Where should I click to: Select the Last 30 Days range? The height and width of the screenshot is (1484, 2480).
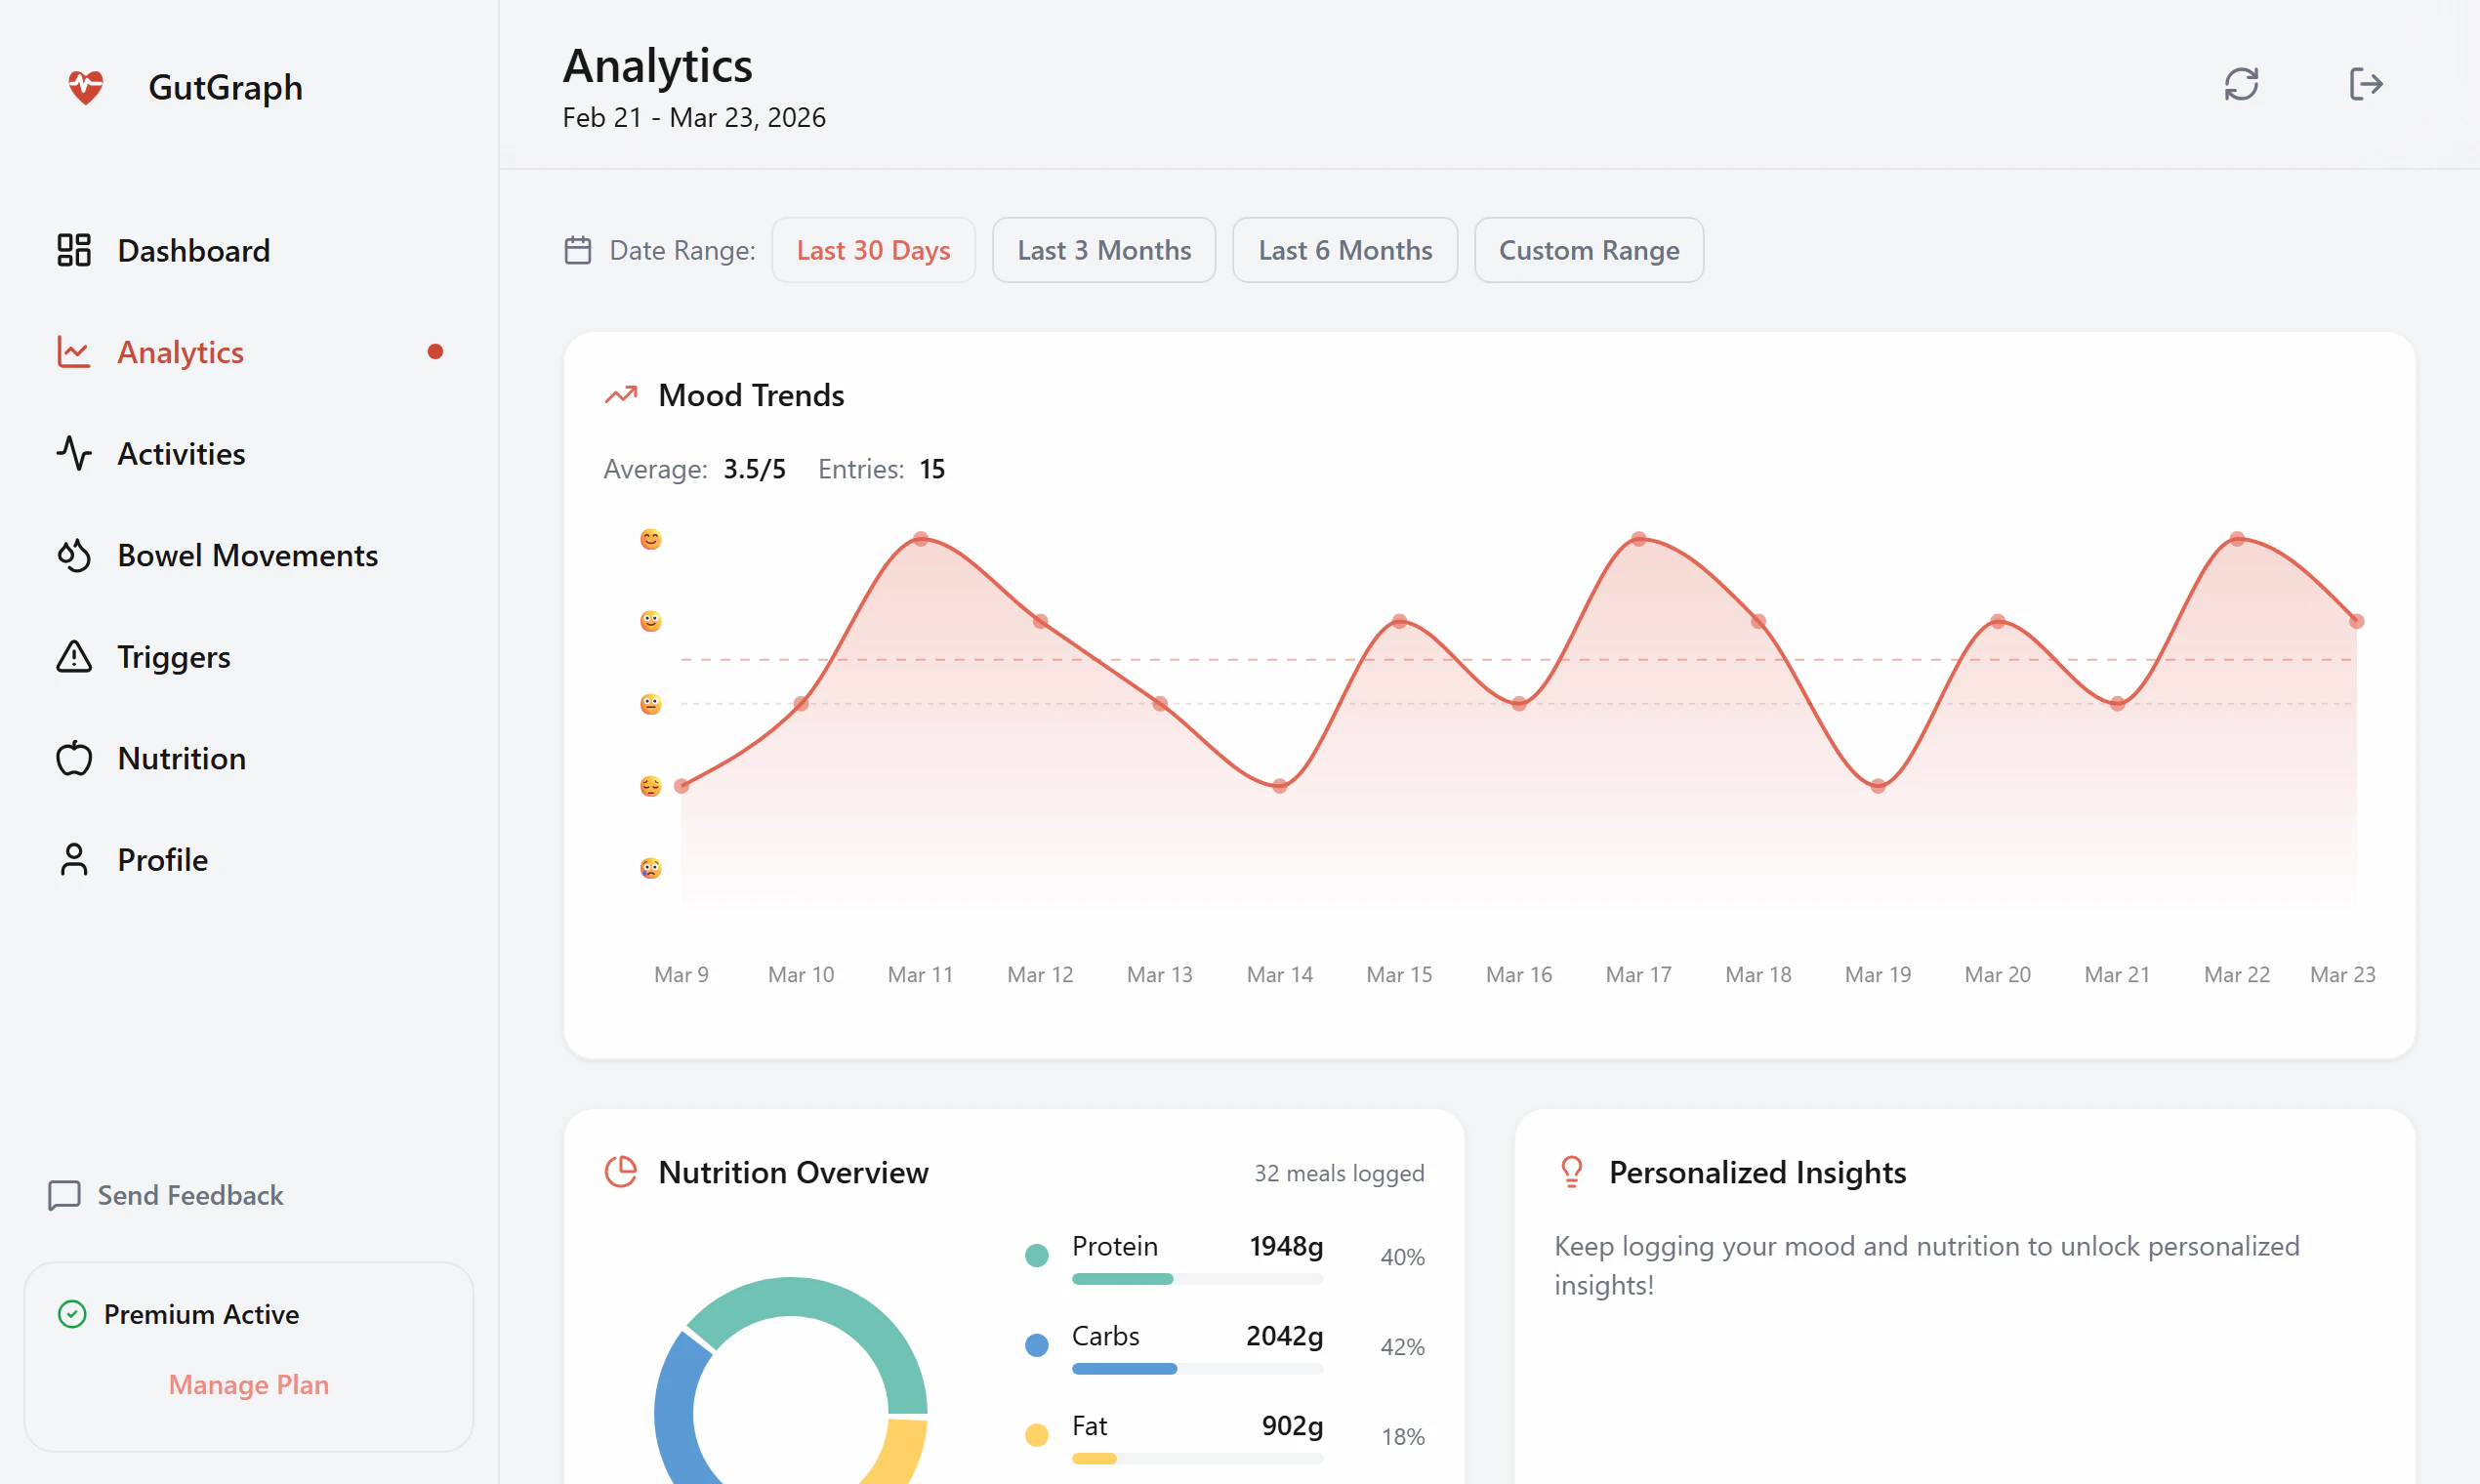[x=873, y=250]
